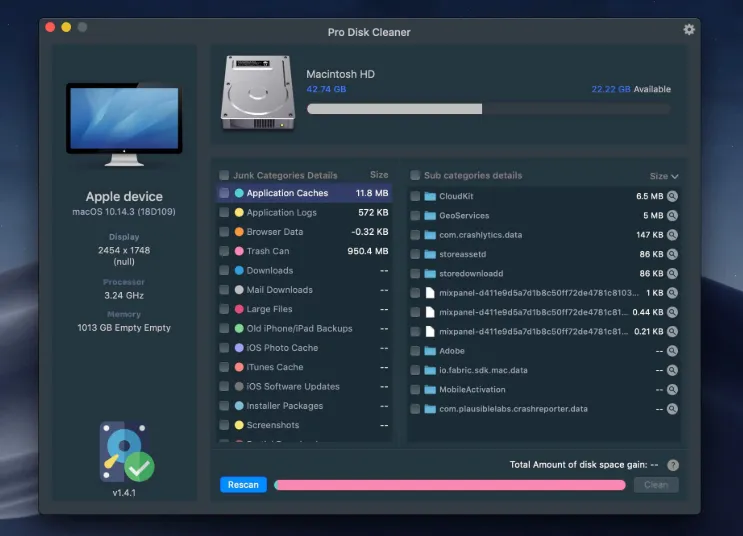Select the Installer Packages category
The image size is (743, 536).
pos(304,406)
